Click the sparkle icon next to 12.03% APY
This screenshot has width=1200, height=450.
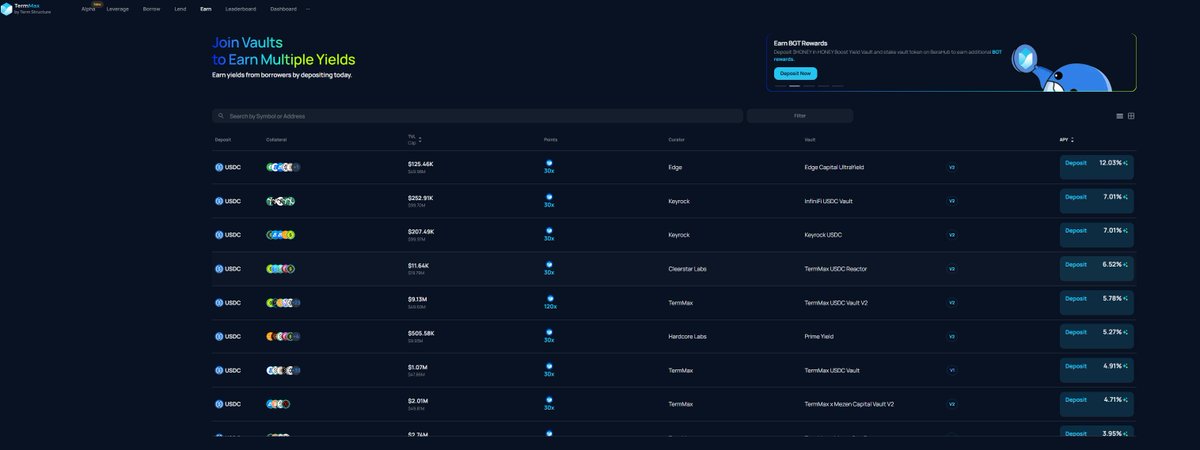(1126, 163)
